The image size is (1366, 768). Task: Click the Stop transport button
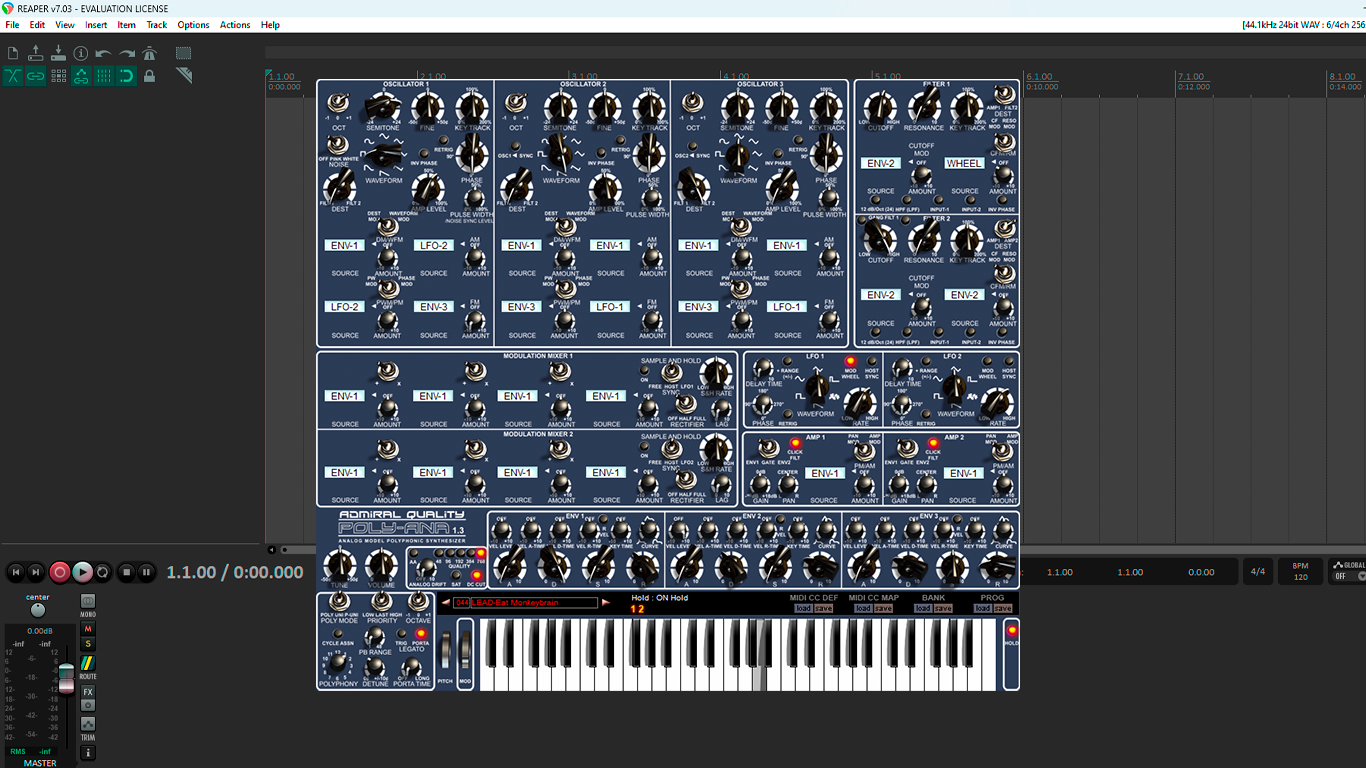(126, 572)
